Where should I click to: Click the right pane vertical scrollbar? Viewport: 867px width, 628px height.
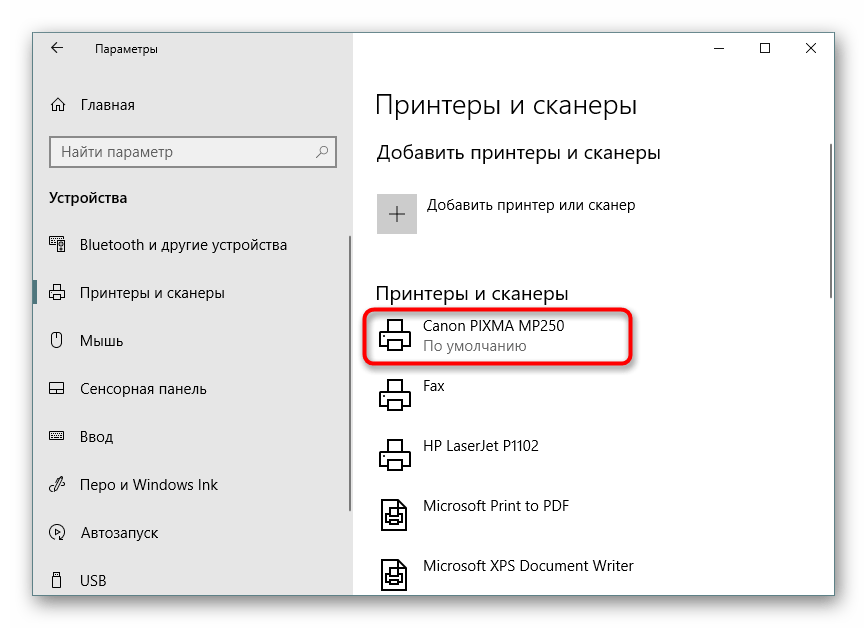(832, 220)
